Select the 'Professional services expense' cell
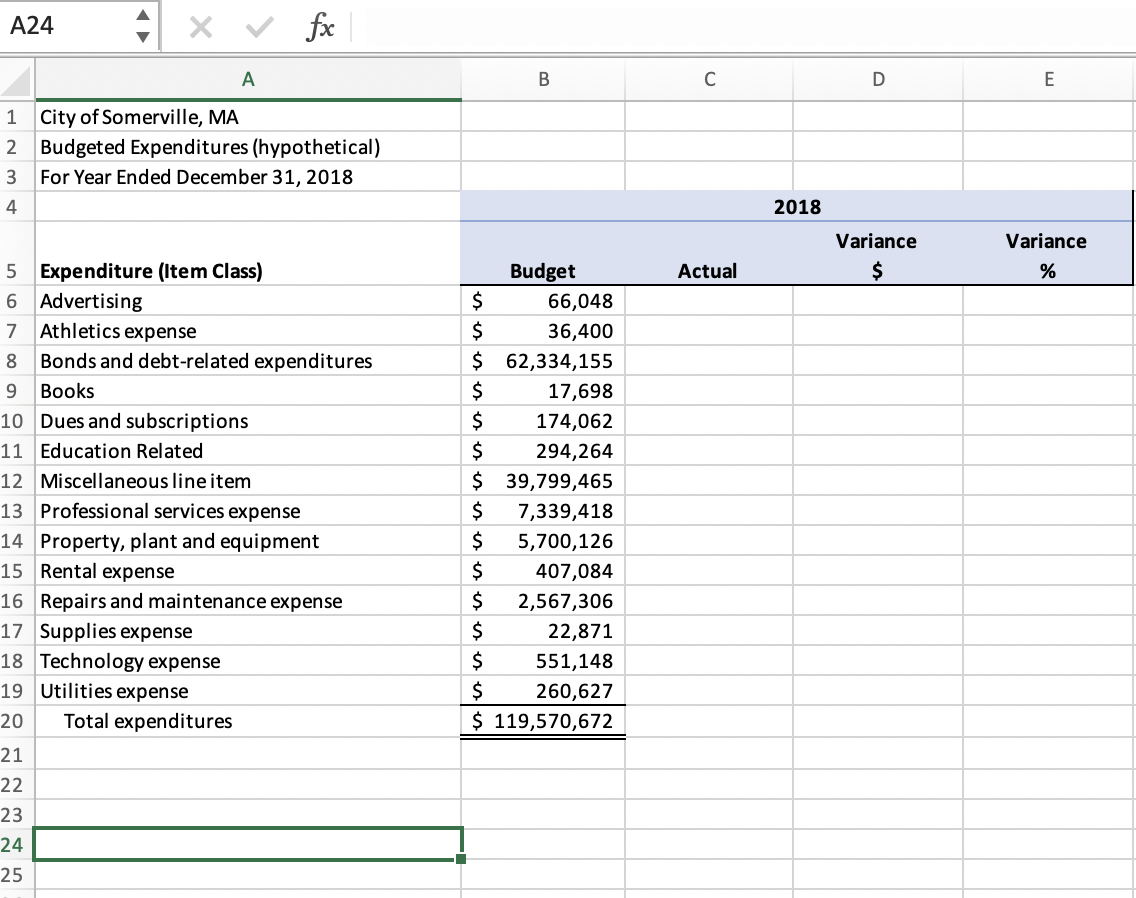Image resolution: width=1136 pixels, height=898 pixels. click(x=248, y=511)
